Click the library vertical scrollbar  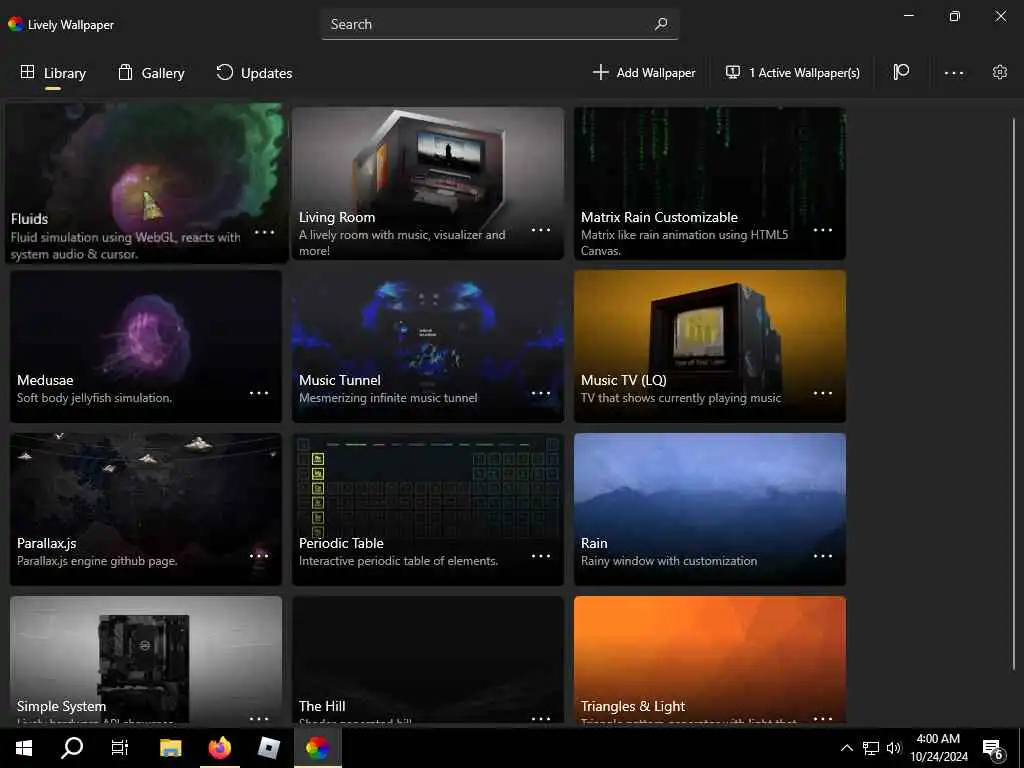coord(1014,394)
